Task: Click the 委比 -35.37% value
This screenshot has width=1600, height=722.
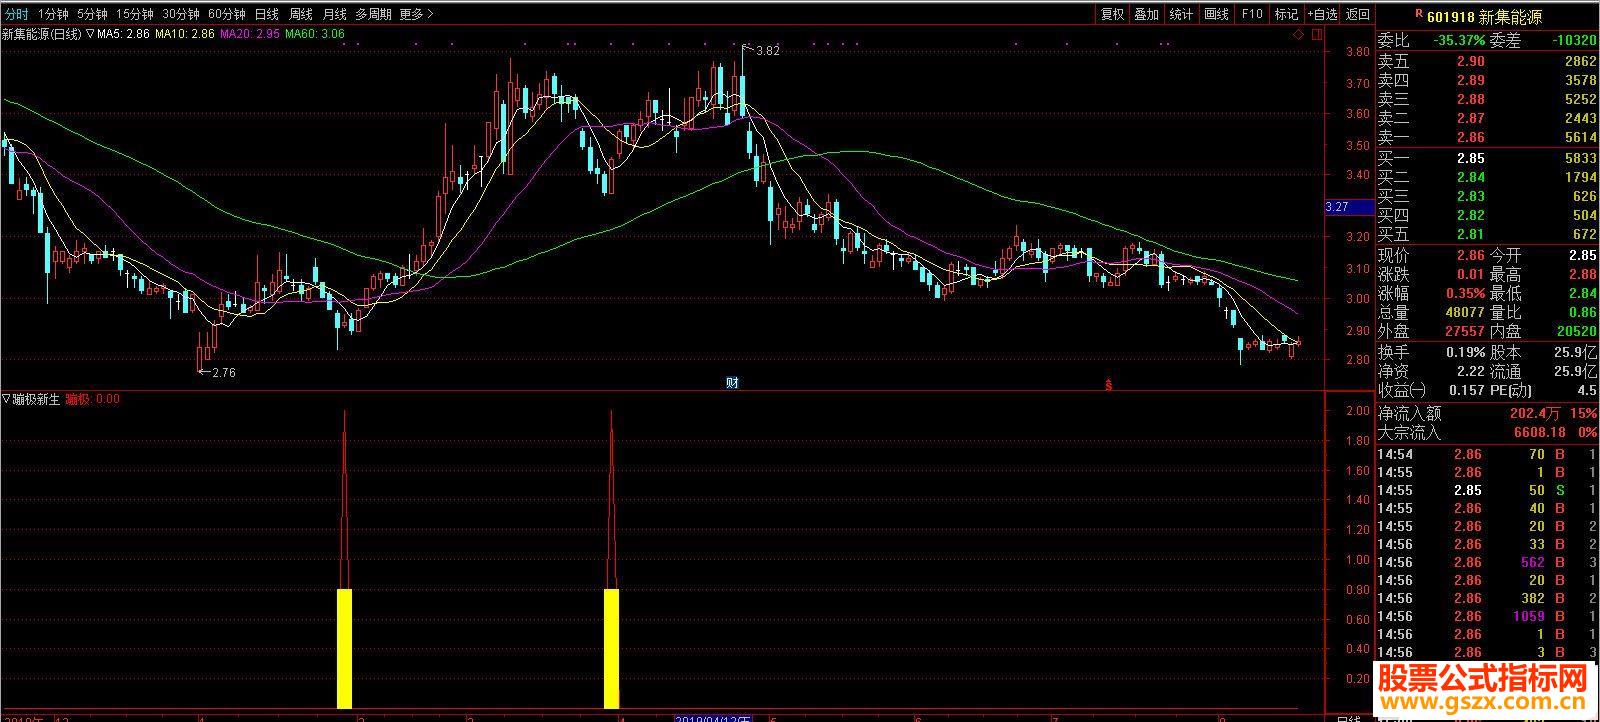Action: (x=1457, y=41)
